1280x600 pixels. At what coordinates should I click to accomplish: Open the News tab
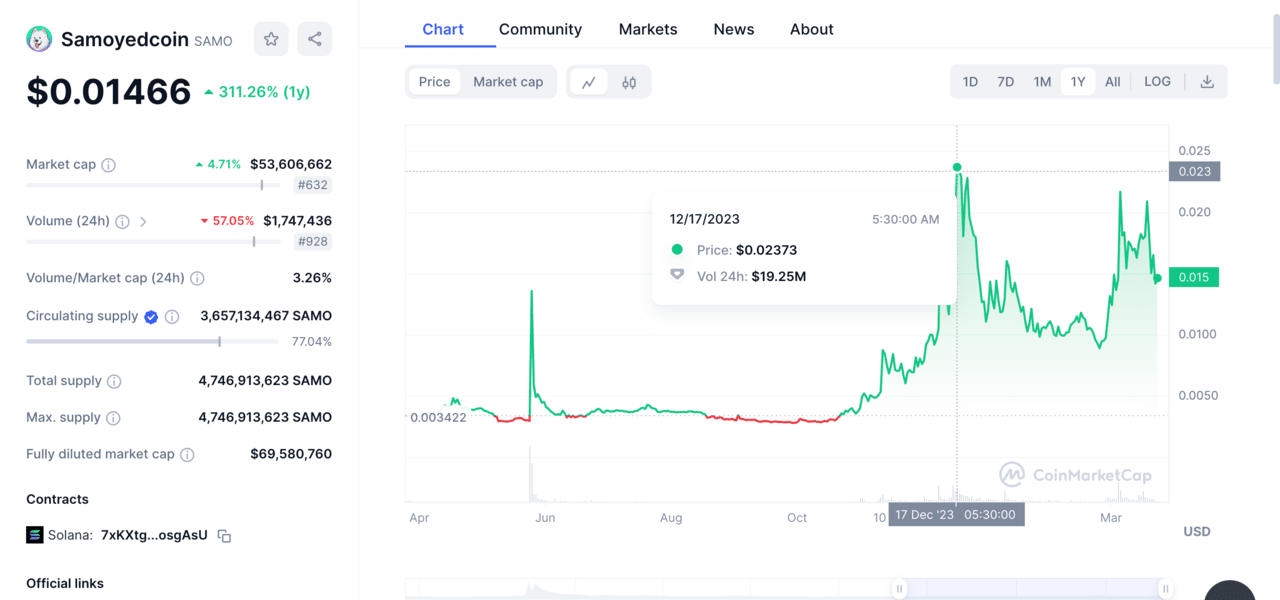[x=734, y=29]
